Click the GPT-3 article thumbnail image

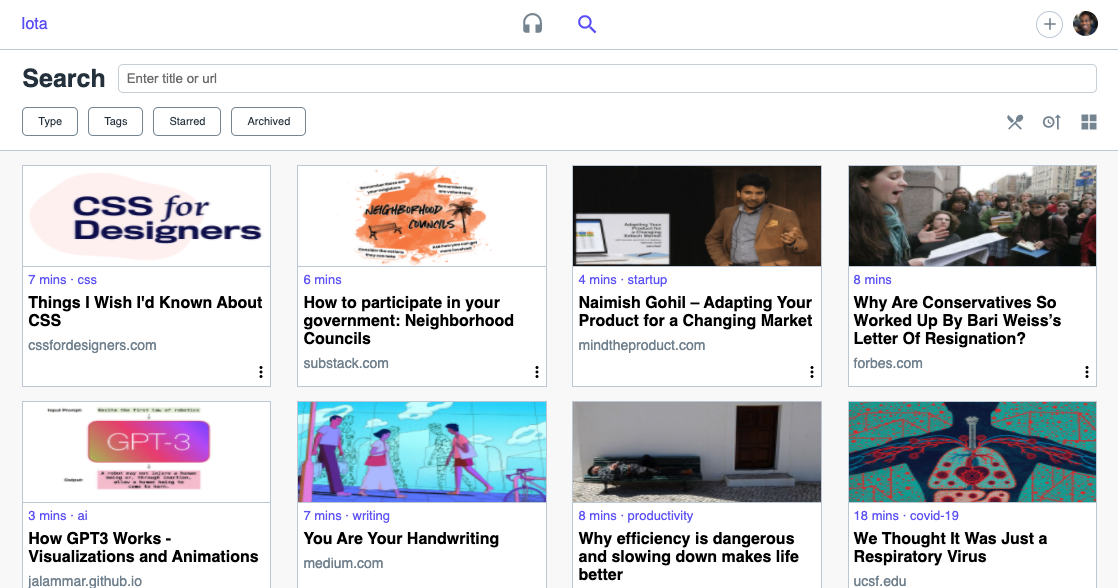(146, 451)
